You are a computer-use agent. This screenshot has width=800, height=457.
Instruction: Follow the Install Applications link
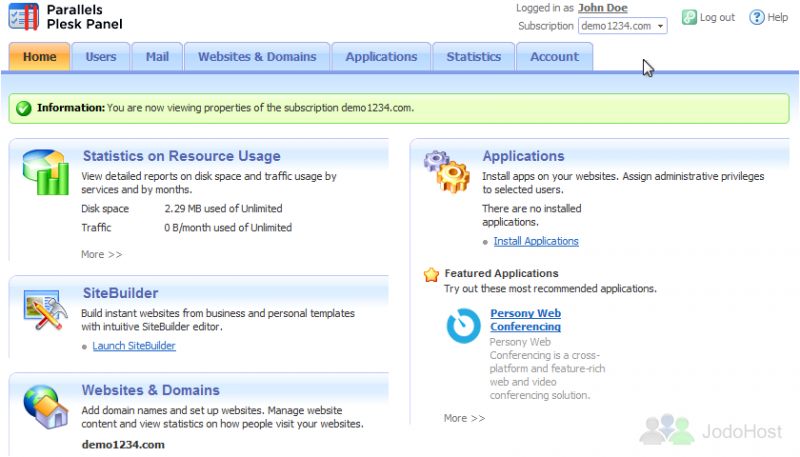pyautogui.click(x=536, y=241)
